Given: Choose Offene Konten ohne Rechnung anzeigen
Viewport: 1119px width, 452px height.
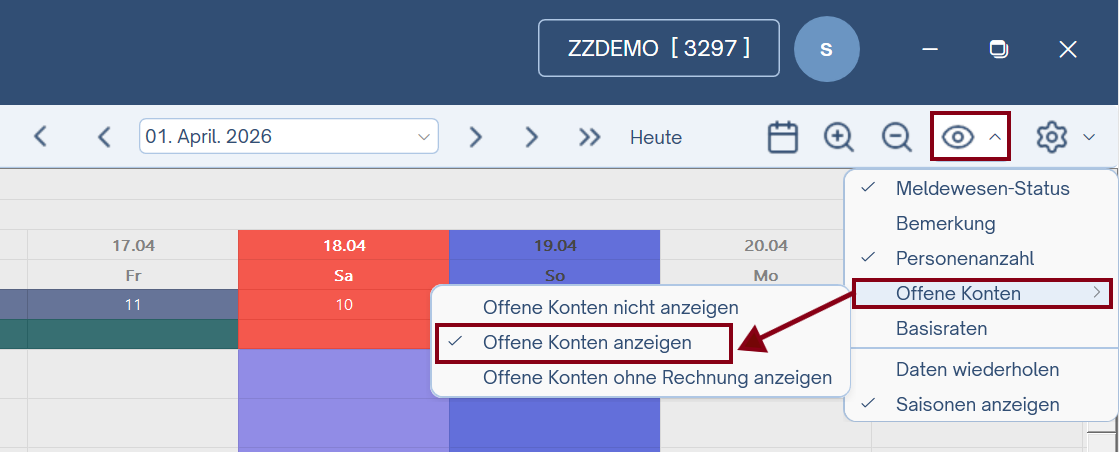Looking at the screenshot, I should click(x=657, y=378).
